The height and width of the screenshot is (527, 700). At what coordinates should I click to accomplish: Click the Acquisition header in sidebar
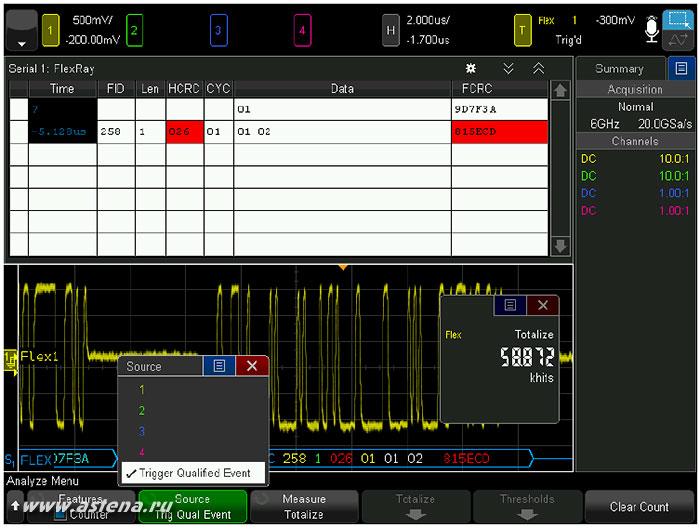[635, 89]
